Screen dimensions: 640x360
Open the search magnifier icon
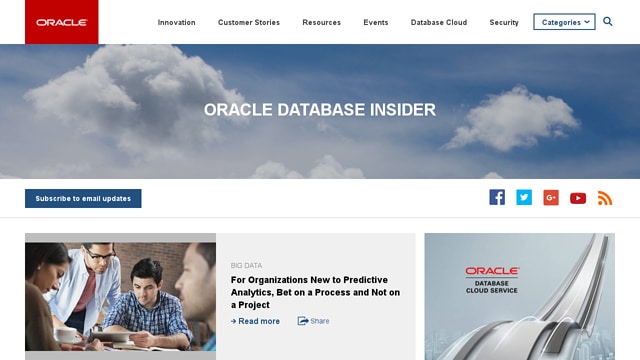[607, 21]
